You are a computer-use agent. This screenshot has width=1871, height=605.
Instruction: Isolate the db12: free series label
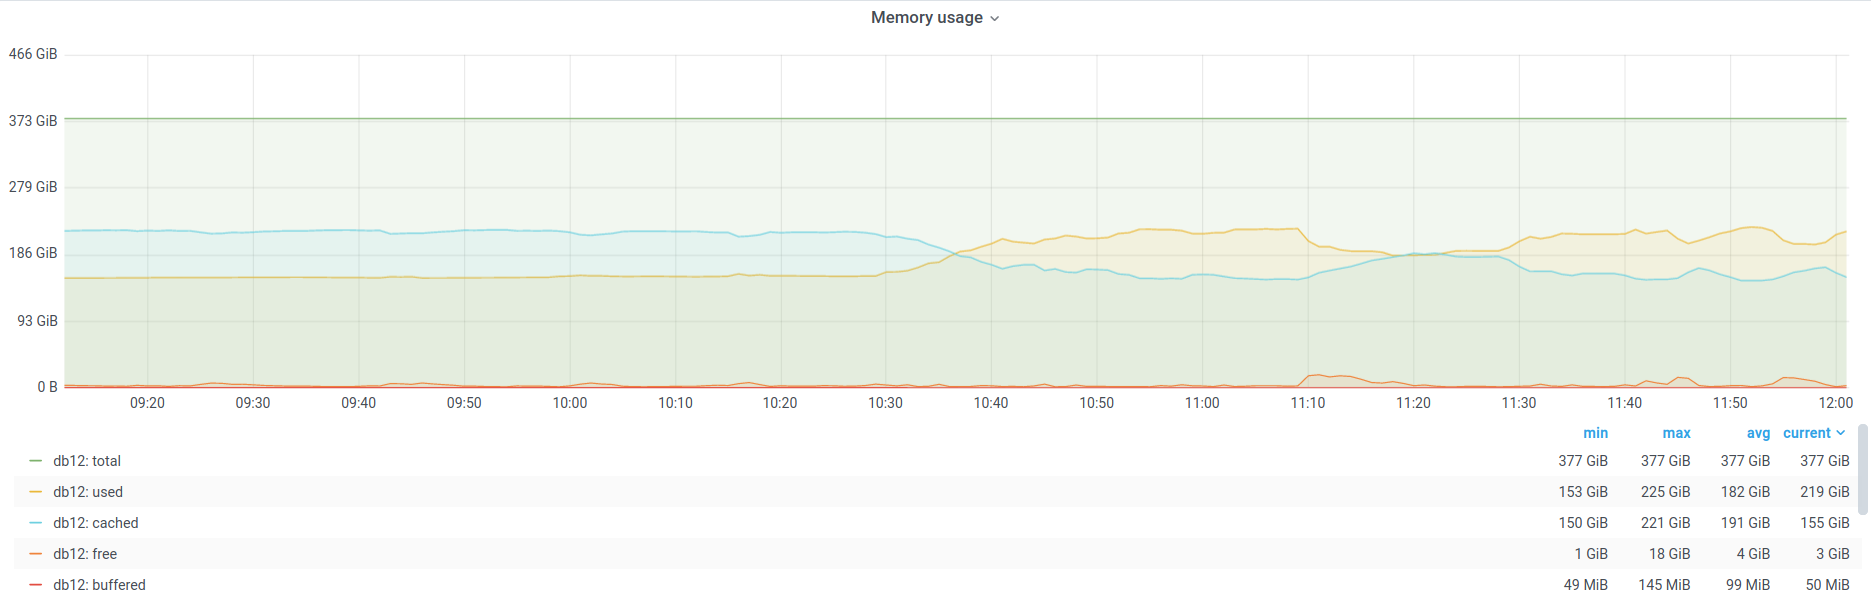tap(85, 554)
